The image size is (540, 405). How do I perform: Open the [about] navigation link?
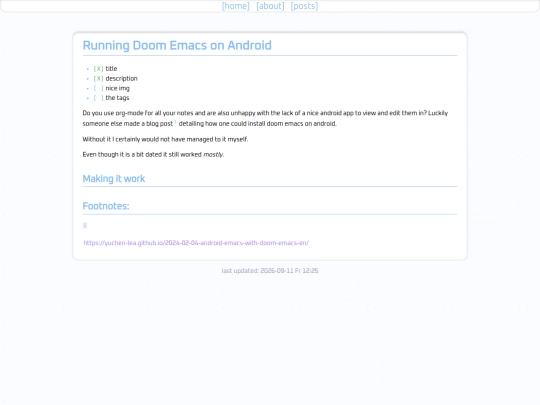point(270,6)
